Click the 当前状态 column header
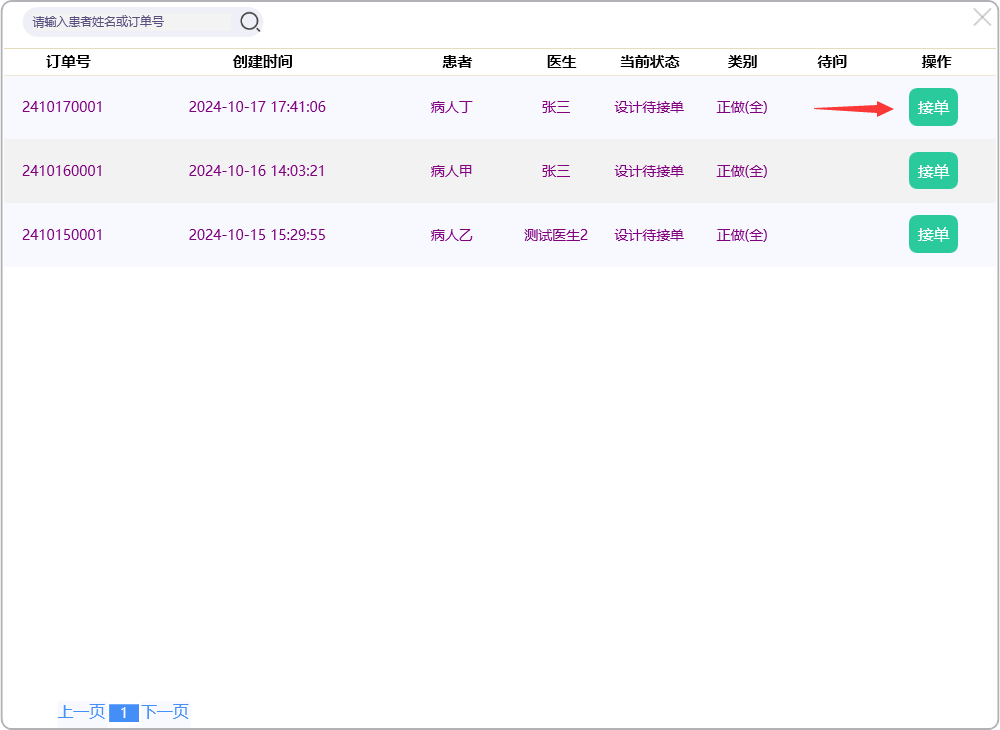The width and height of the screenshot is (1000, 730). tap(649, 62)
